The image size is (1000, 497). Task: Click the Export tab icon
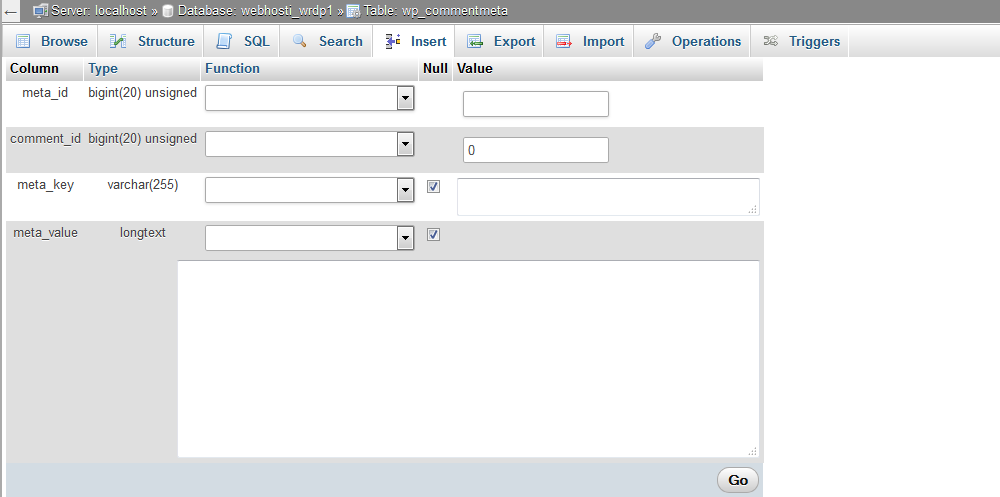pyautogui.click(x=475, y=42)
